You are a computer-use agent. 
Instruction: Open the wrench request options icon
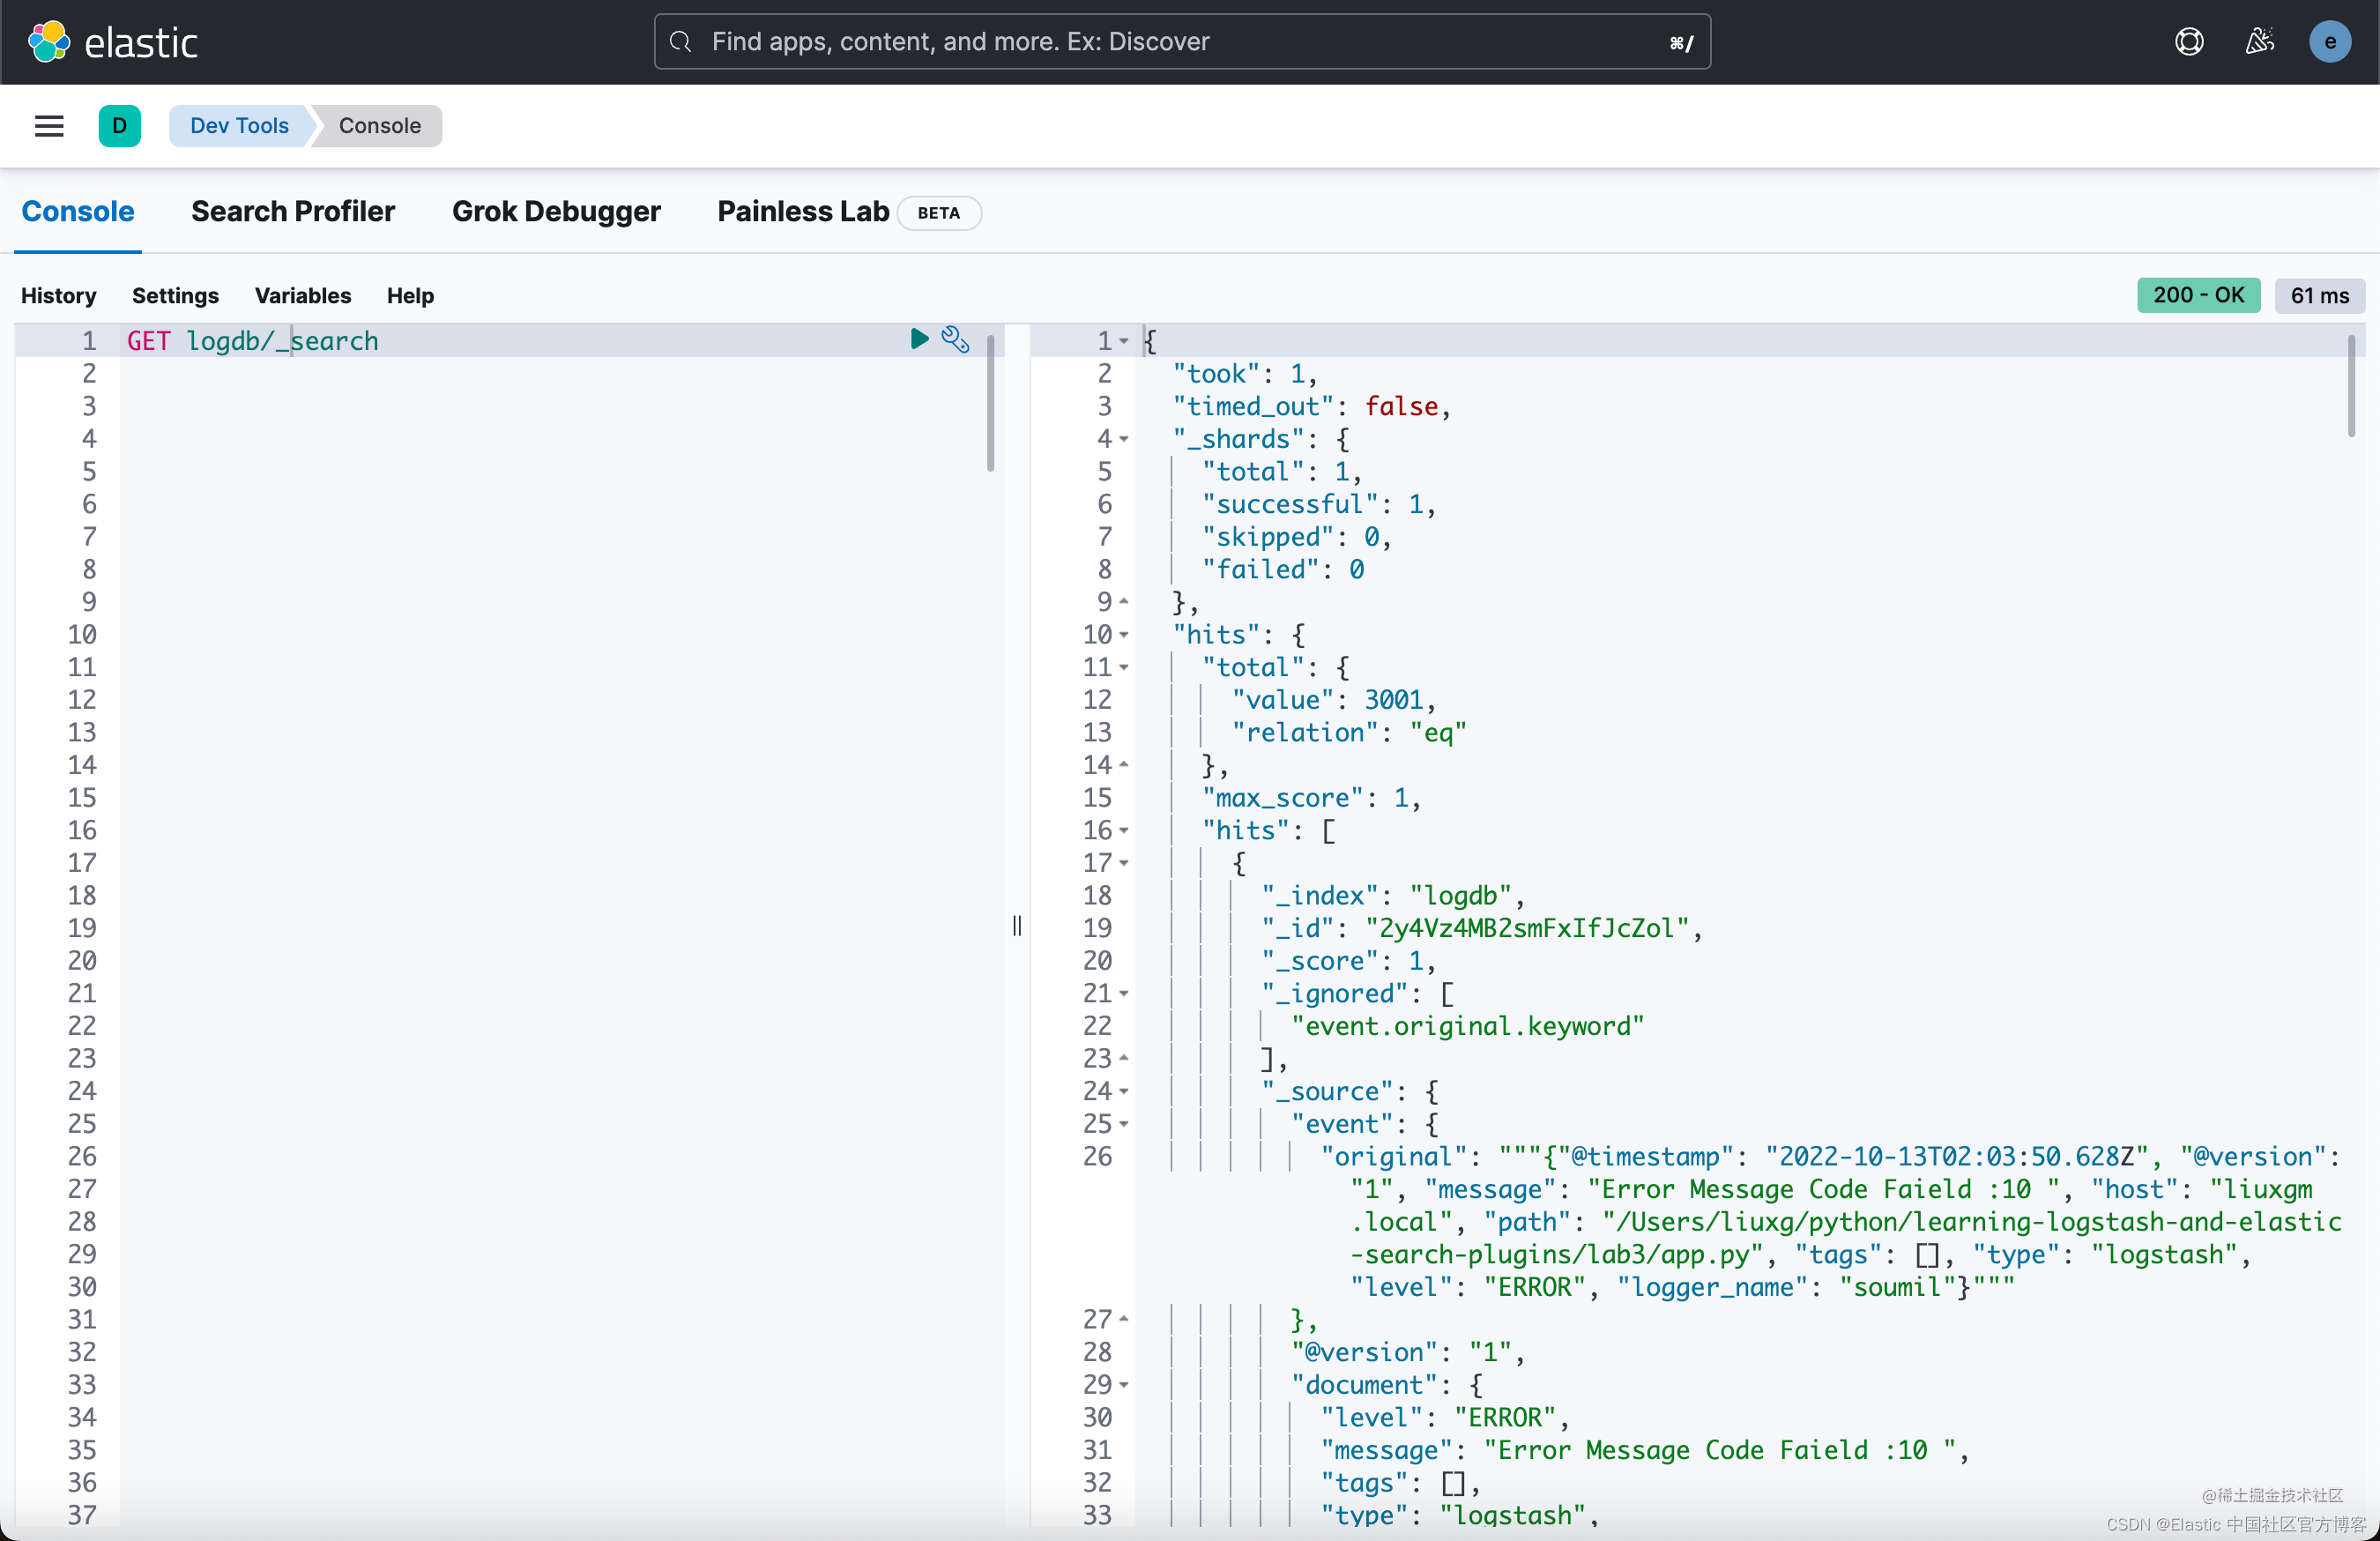pos(955,339)
